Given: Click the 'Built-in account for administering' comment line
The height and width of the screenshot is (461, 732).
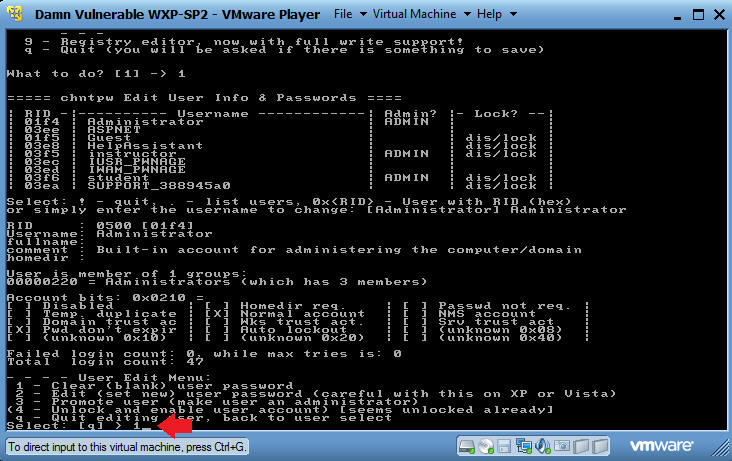Looking at the screenshot, I should (294, 250).
